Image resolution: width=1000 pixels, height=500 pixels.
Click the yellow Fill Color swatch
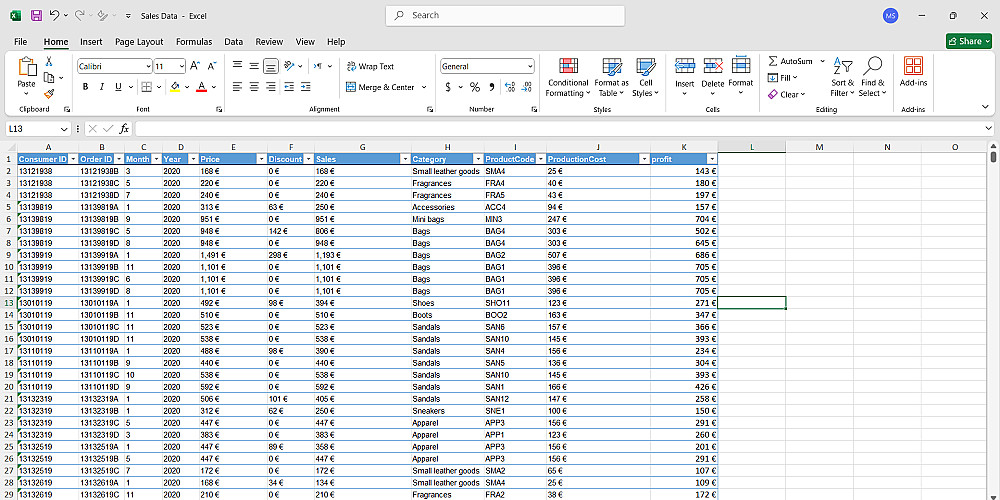pos(174,87)
